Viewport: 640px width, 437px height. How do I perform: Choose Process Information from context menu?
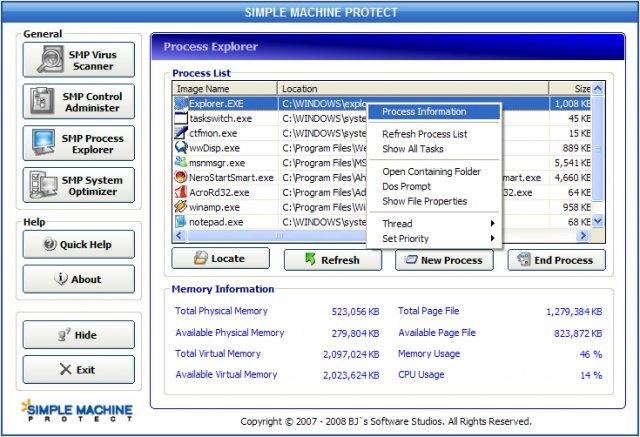click(x=434, y=112)
